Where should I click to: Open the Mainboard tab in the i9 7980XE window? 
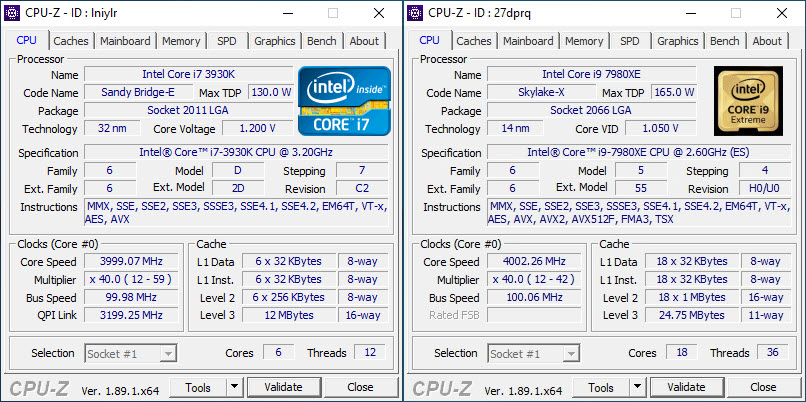coord(528,41)
